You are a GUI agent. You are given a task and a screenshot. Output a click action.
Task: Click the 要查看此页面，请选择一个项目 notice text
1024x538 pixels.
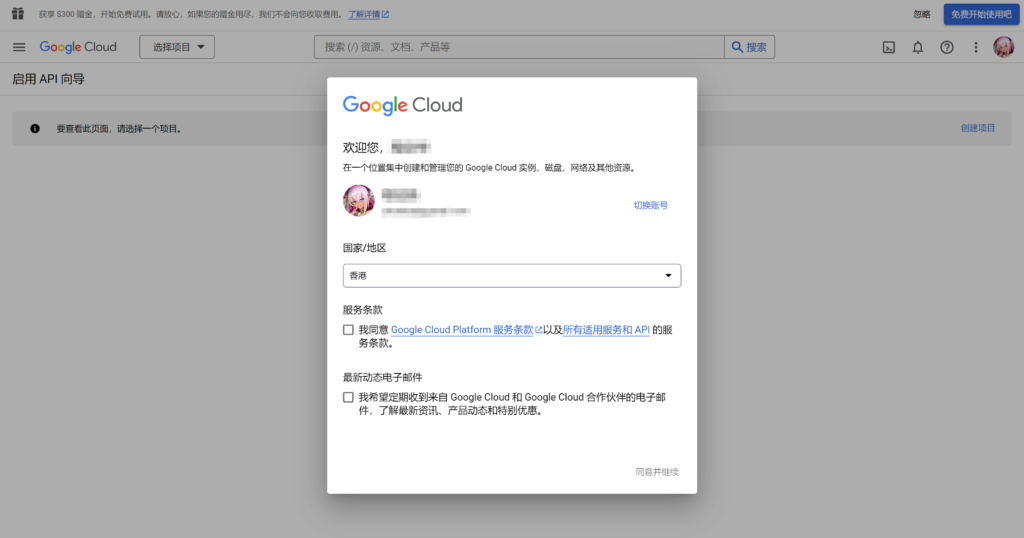pyautogui.click(x=119, y=129)
